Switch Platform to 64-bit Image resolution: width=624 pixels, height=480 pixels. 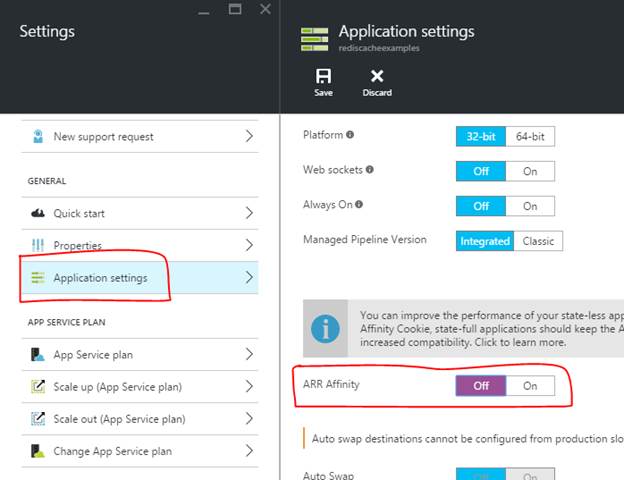(530, 136)
